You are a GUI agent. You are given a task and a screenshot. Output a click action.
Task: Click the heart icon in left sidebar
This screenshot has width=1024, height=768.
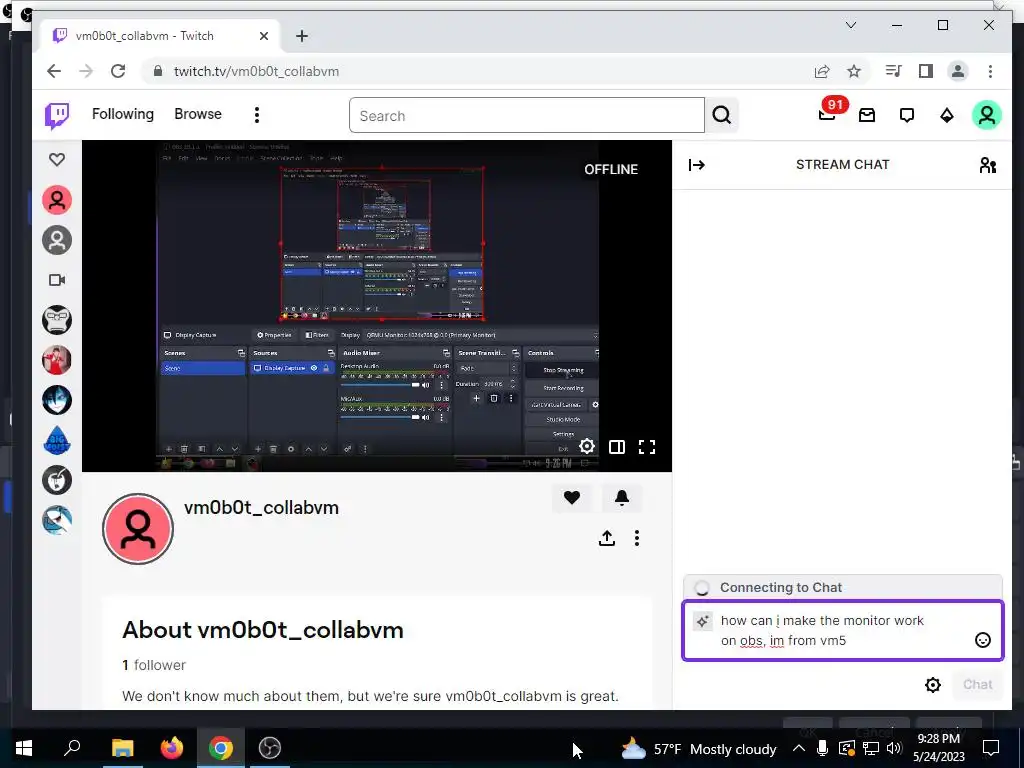pos(57,159)
